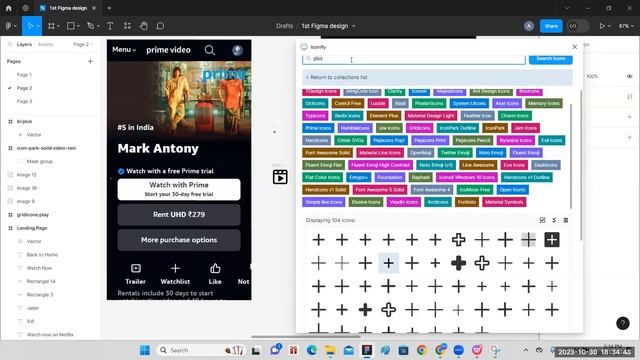640x360 pixels.
Task: Open Figma help button
Action: tap(623, 323)
